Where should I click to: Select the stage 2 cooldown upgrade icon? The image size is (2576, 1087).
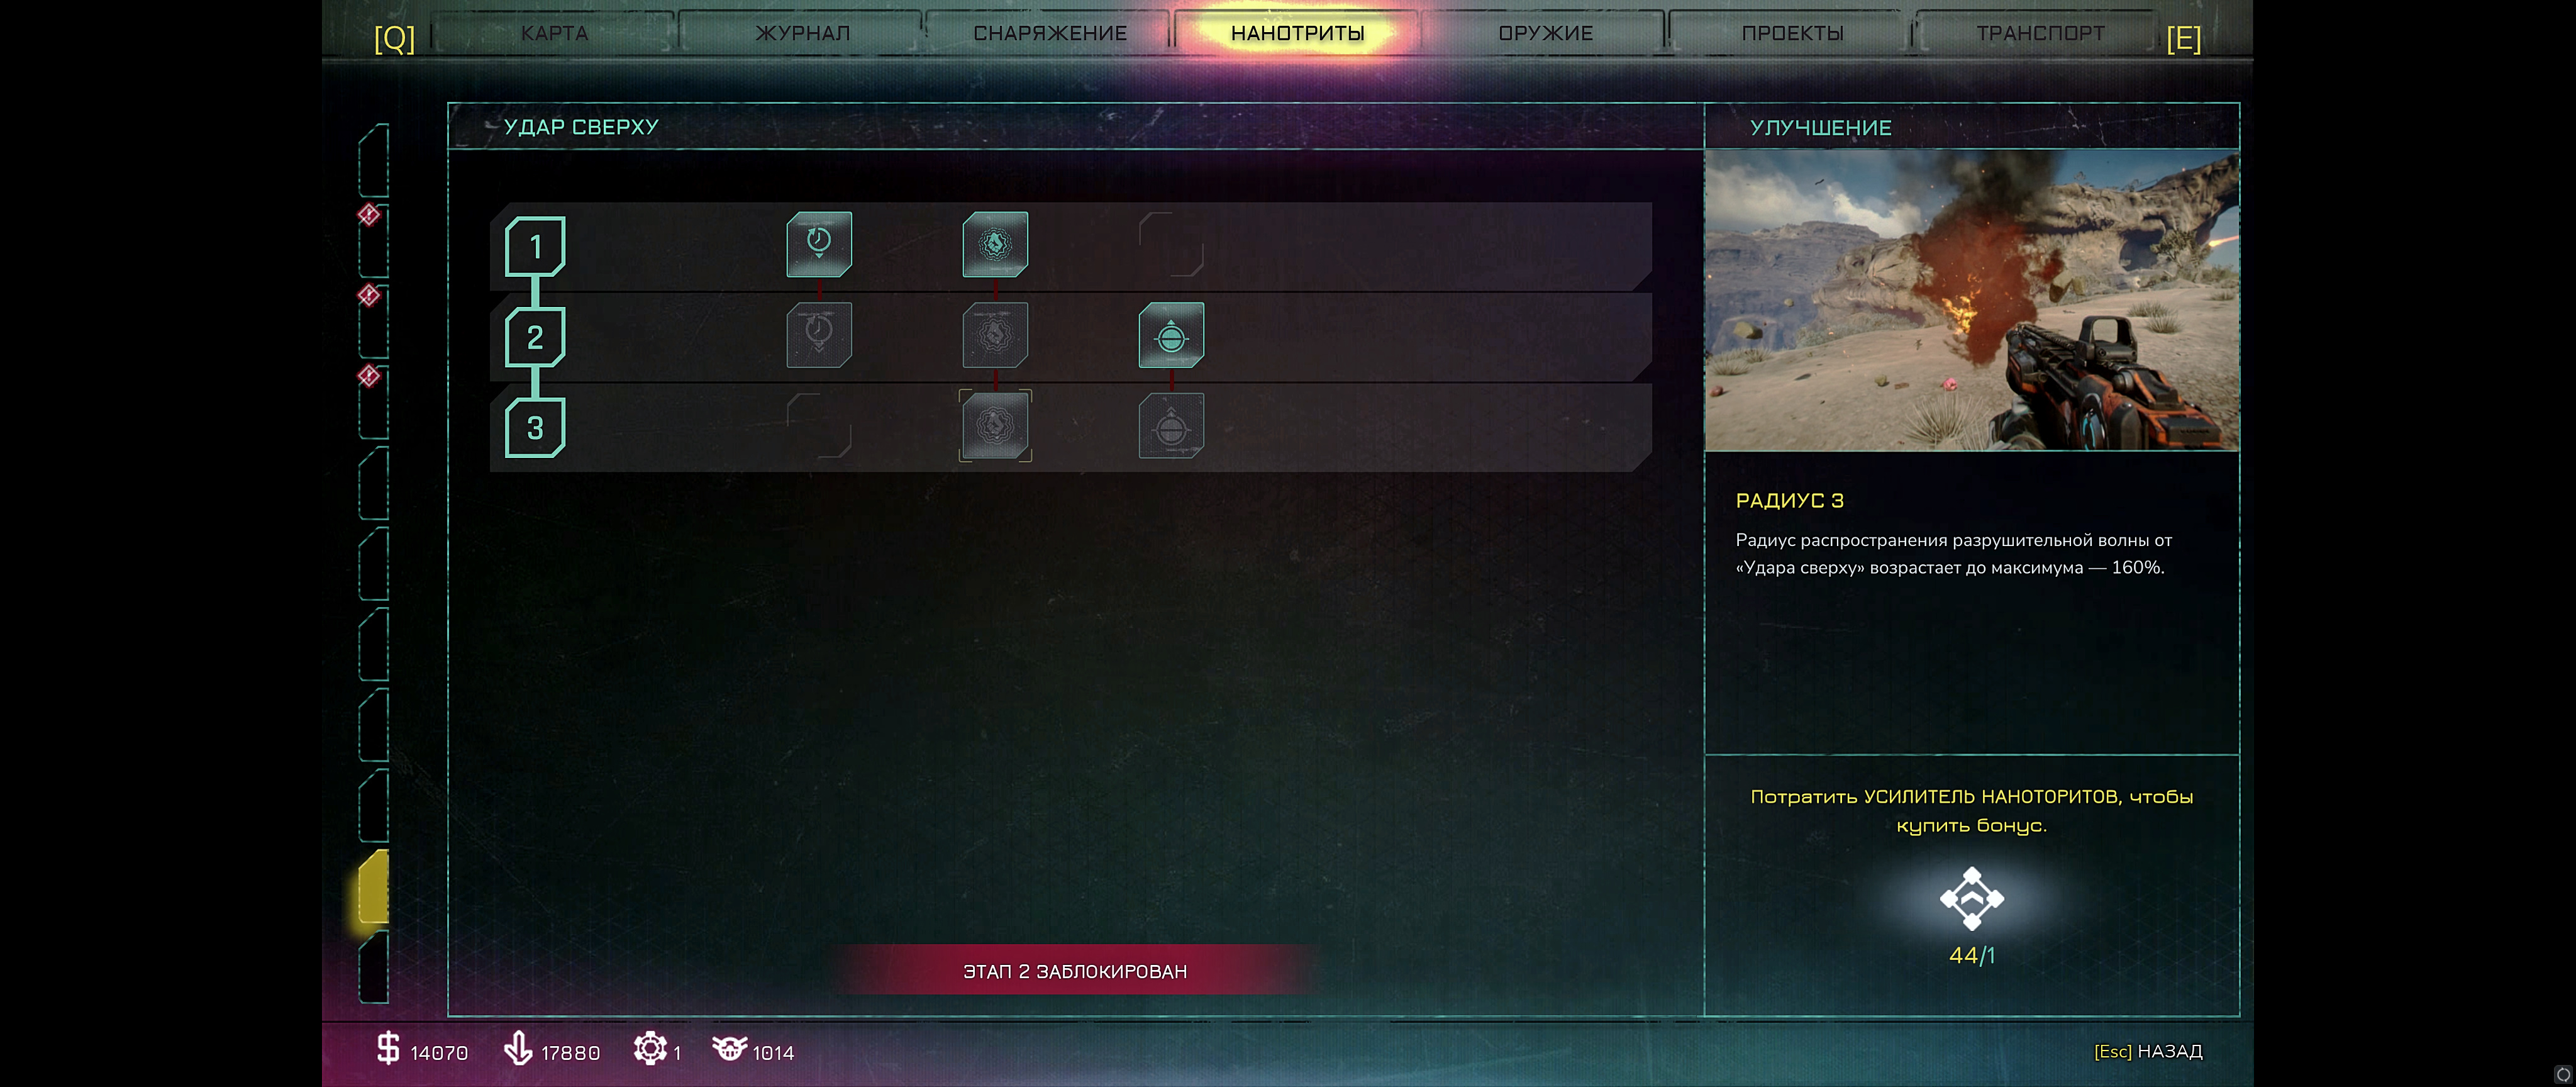point(819,334)
